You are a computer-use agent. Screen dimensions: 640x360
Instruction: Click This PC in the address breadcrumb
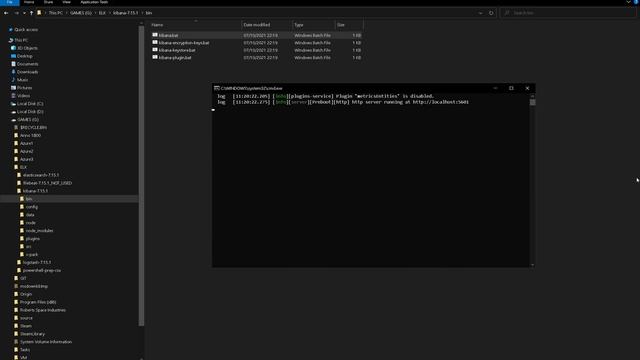[x=56, y=13]
